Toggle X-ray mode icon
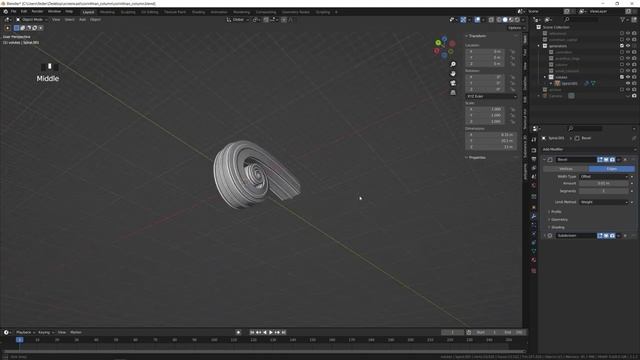This screenshot has height=360, width=640. point(491,20)
